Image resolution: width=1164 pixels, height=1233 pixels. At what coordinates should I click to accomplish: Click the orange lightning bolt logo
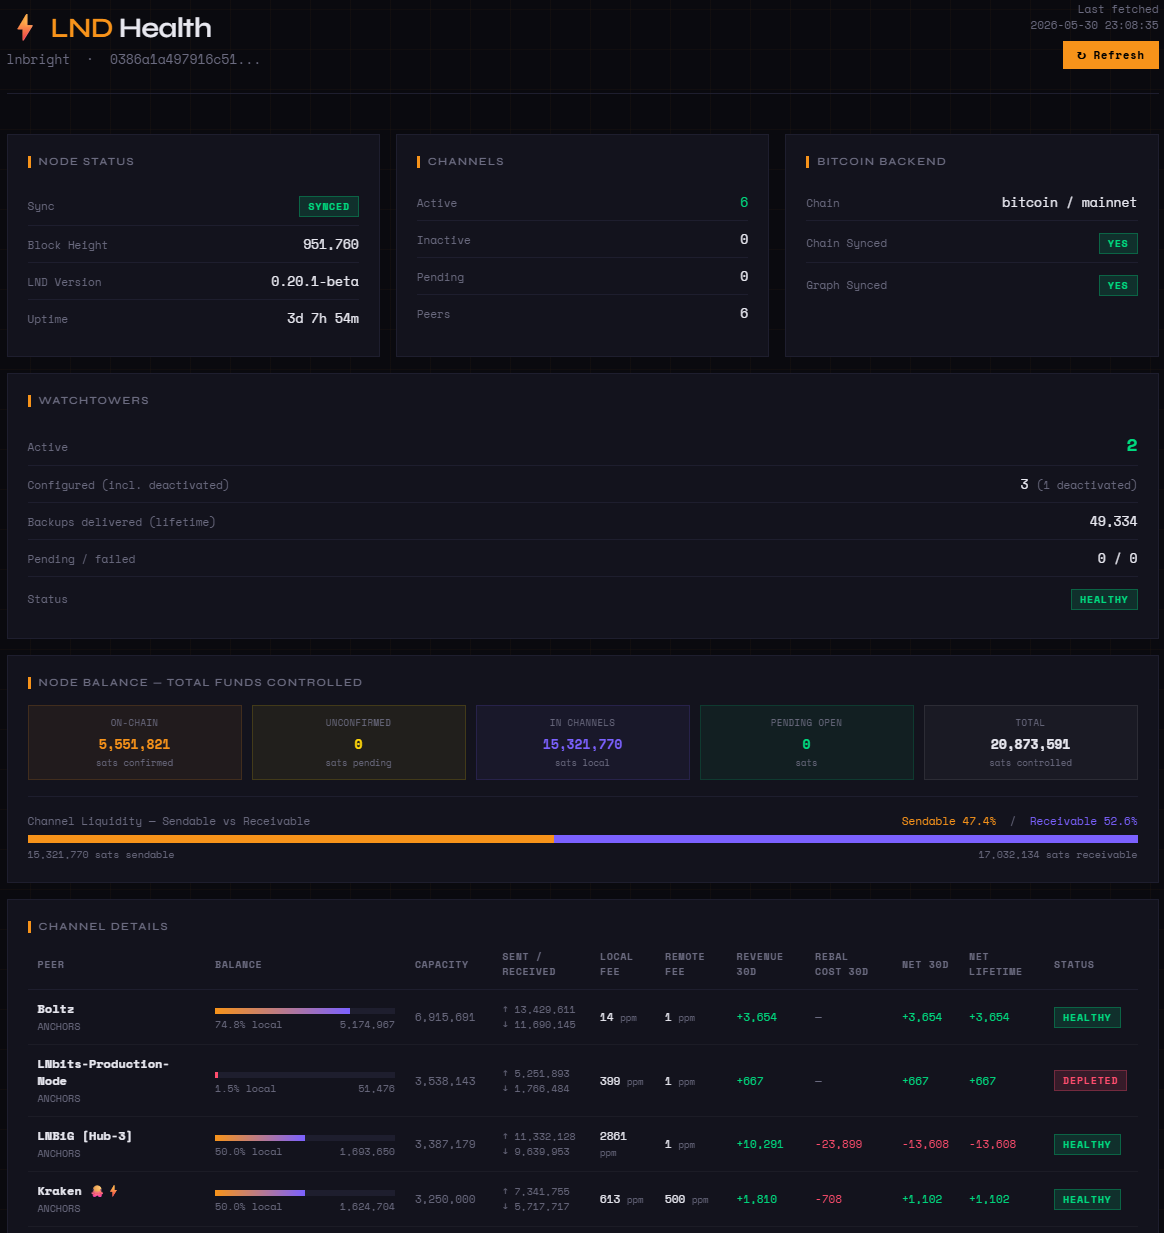25,28
